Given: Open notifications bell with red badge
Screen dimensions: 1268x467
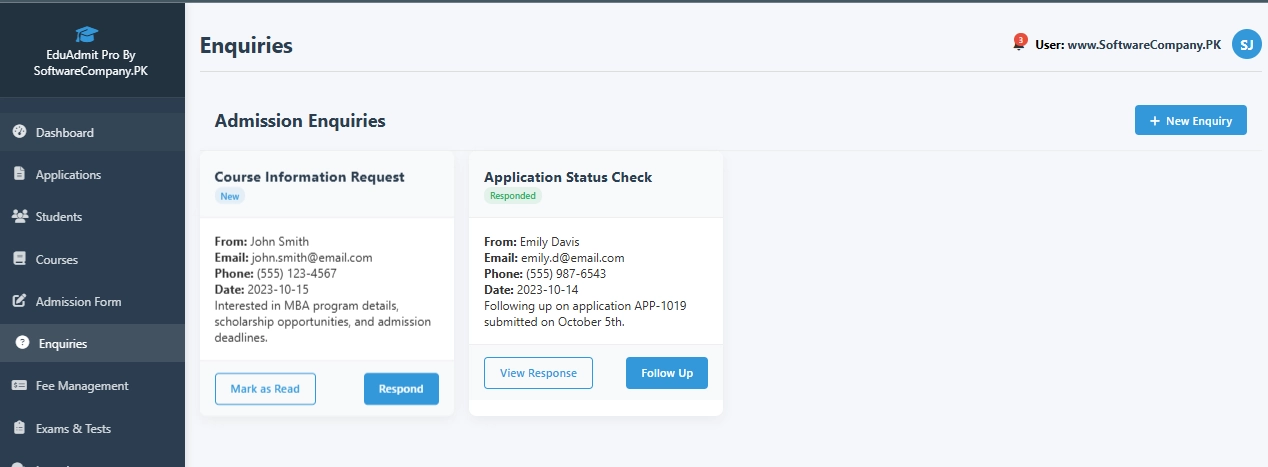Looking at the screenshot, I should (x=1019, y=44).
